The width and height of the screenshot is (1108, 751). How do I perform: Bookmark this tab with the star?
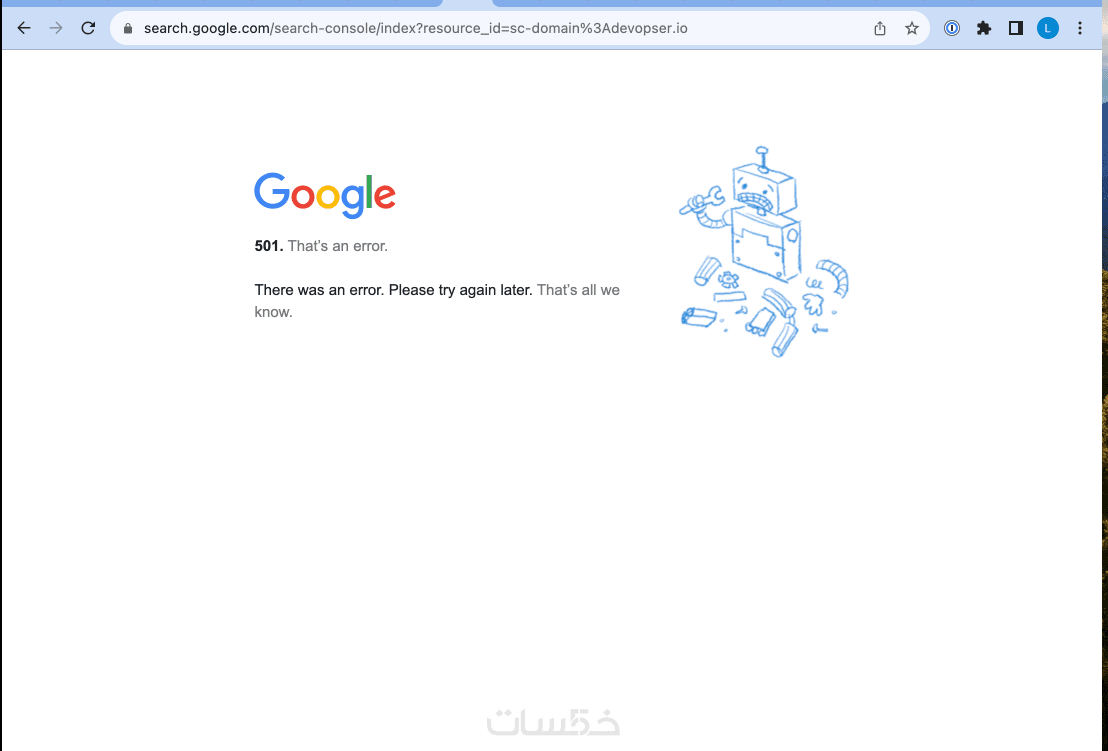pos(912,28)
